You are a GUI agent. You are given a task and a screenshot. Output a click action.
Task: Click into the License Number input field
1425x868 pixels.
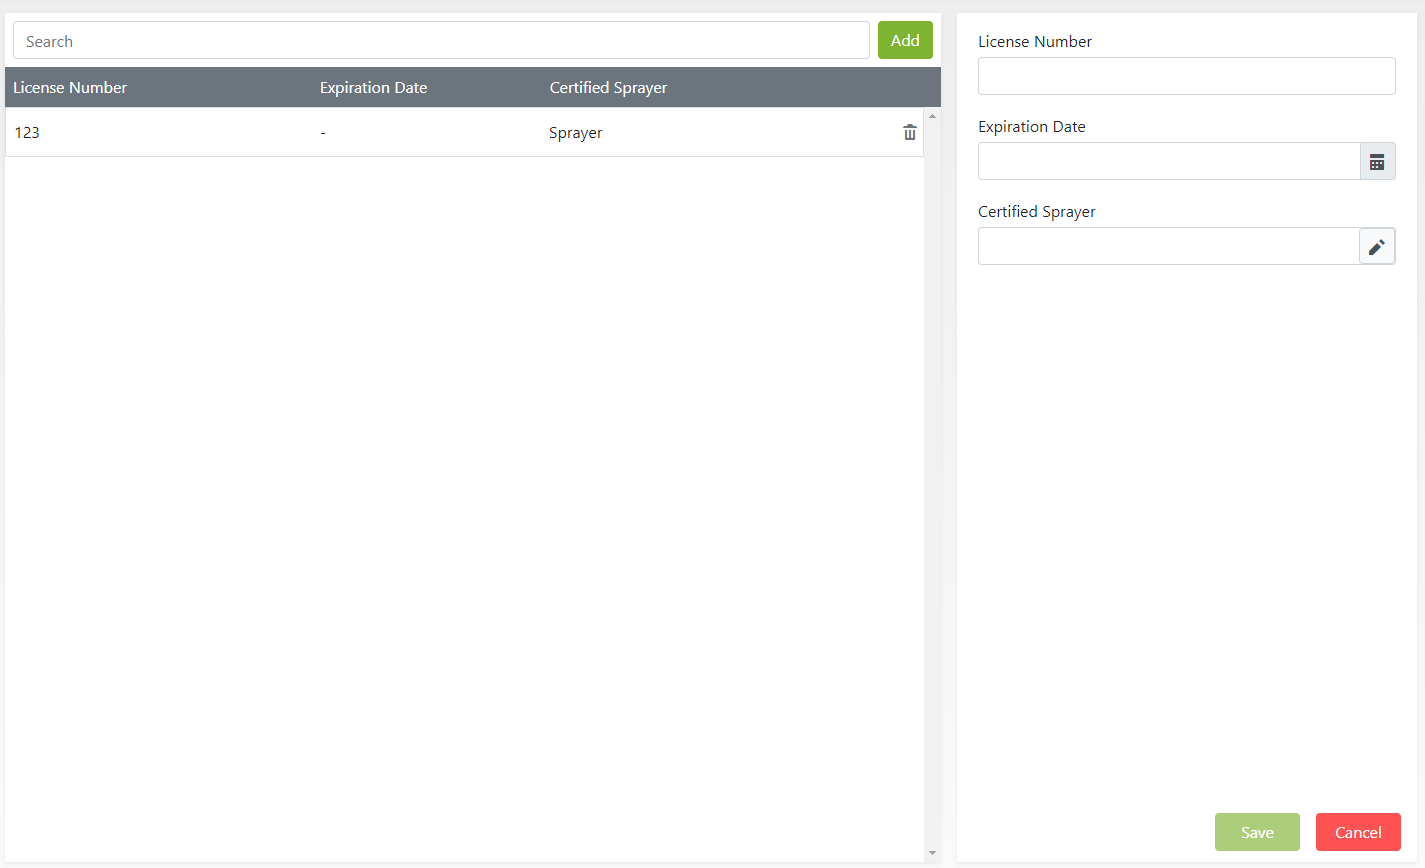1185,76
